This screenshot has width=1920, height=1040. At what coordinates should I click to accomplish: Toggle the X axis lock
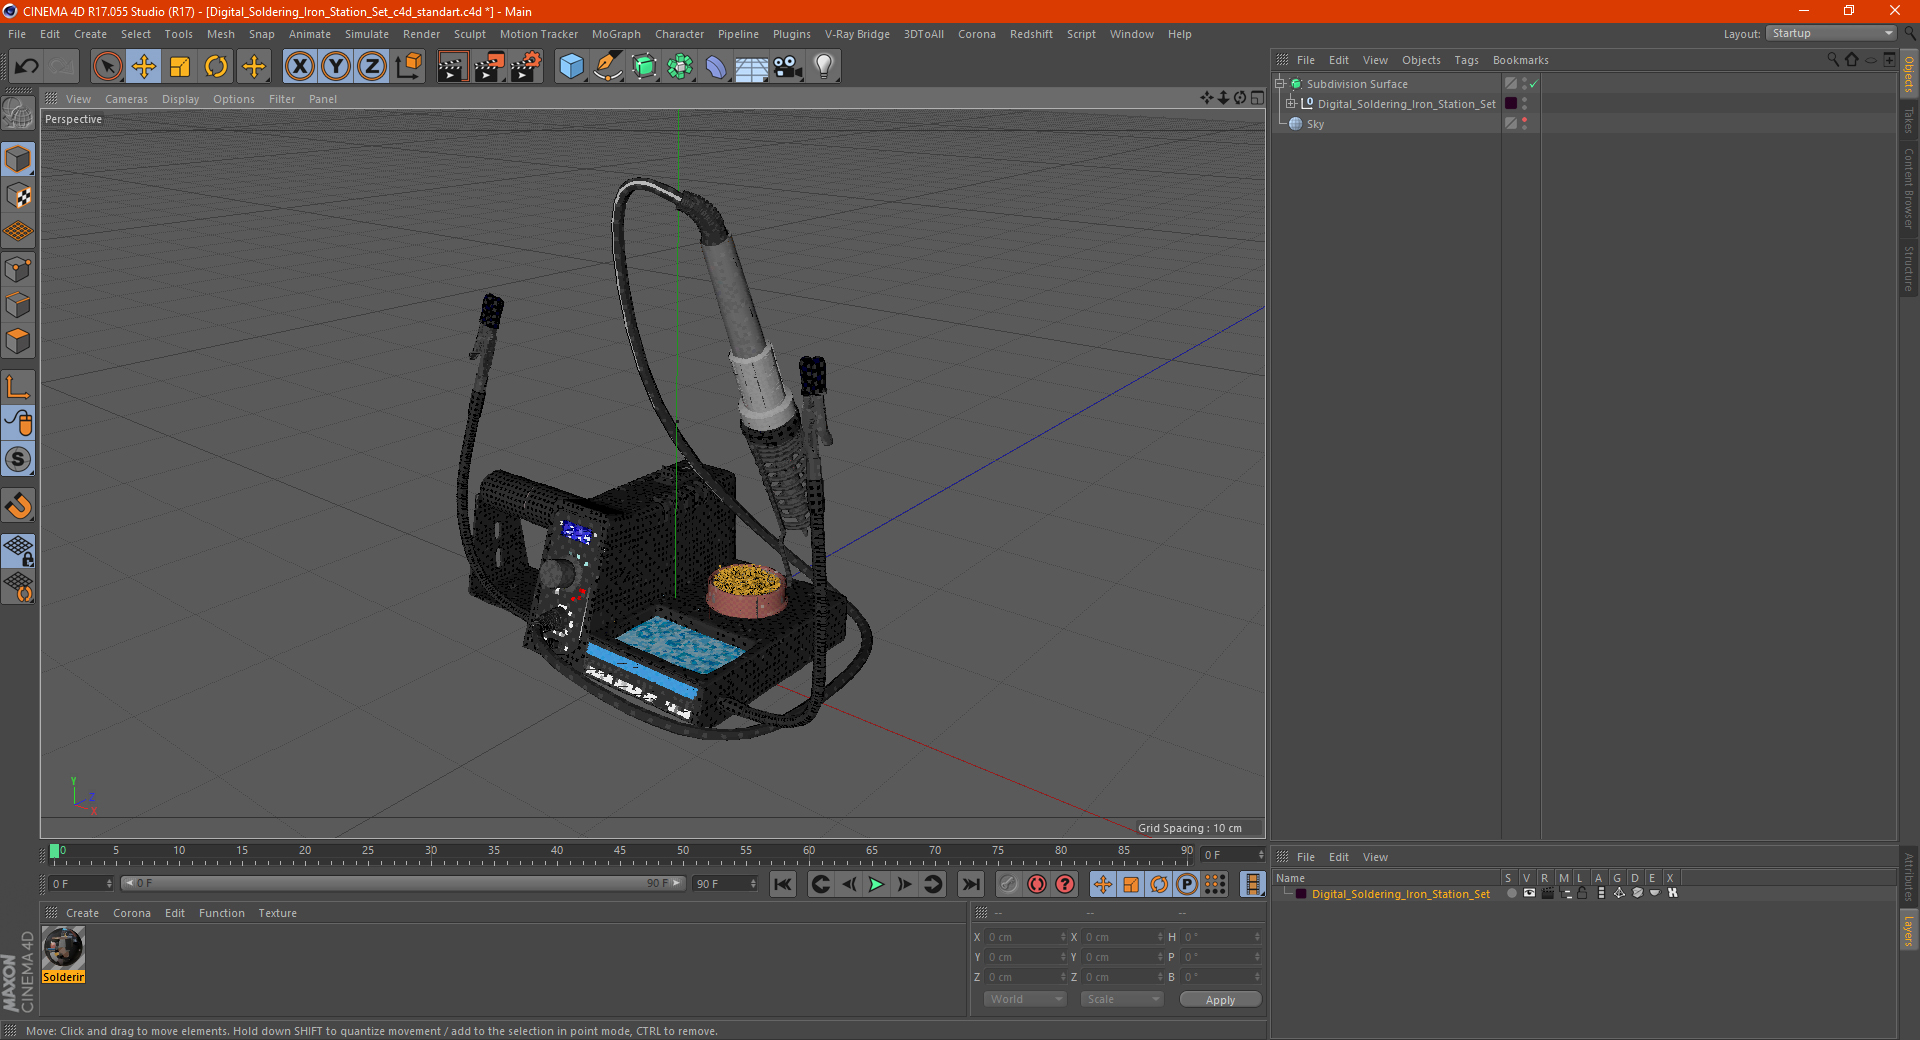click(299, 67)
